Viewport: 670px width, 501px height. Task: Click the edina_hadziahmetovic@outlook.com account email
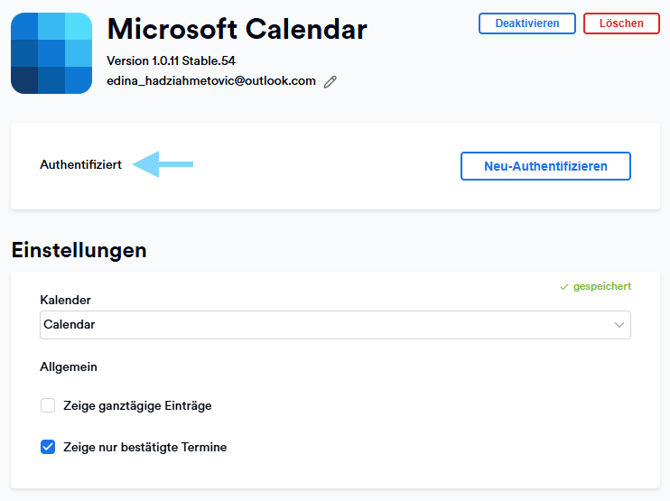click(211, 81)
